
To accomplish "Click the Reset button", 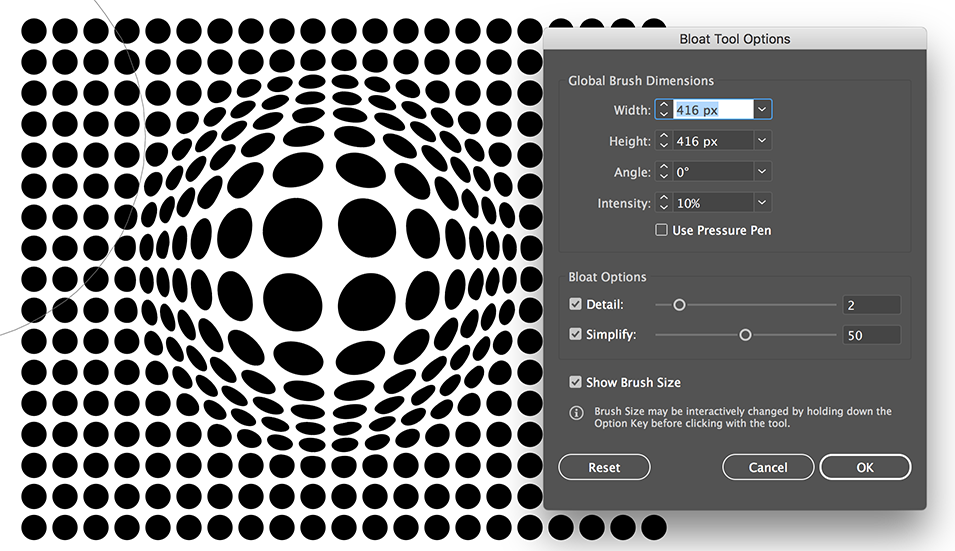I will tap(604, 467).
